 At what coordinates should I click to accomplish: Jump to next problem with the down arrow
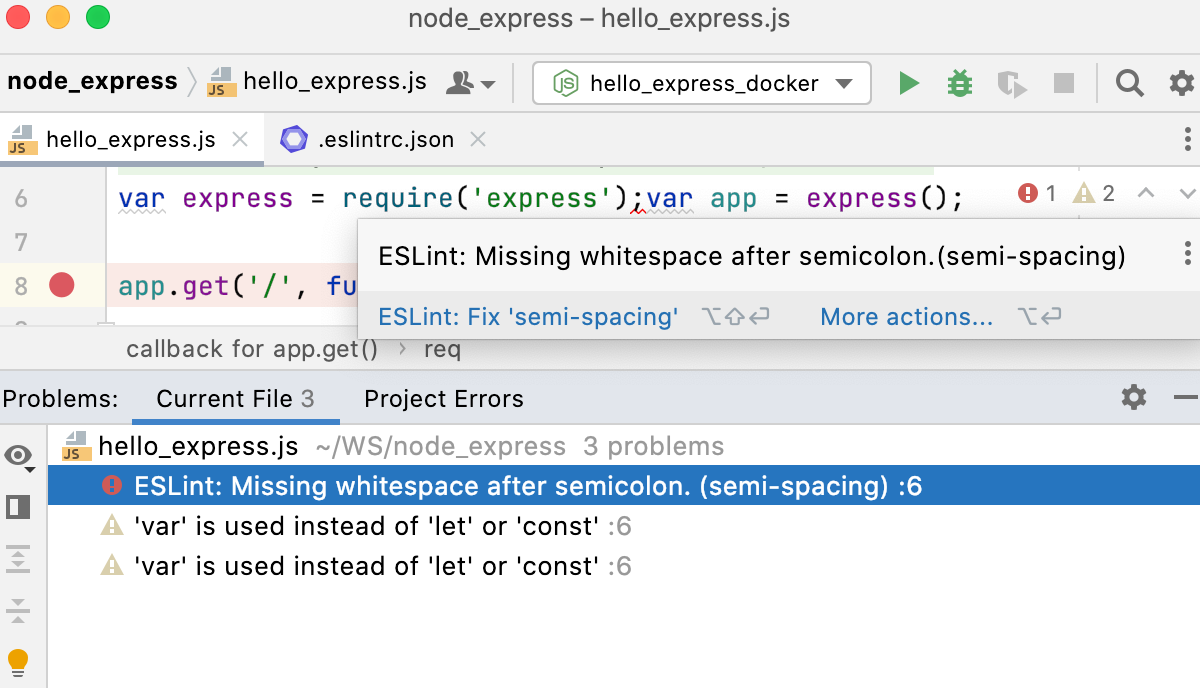tap(1186, 193)
